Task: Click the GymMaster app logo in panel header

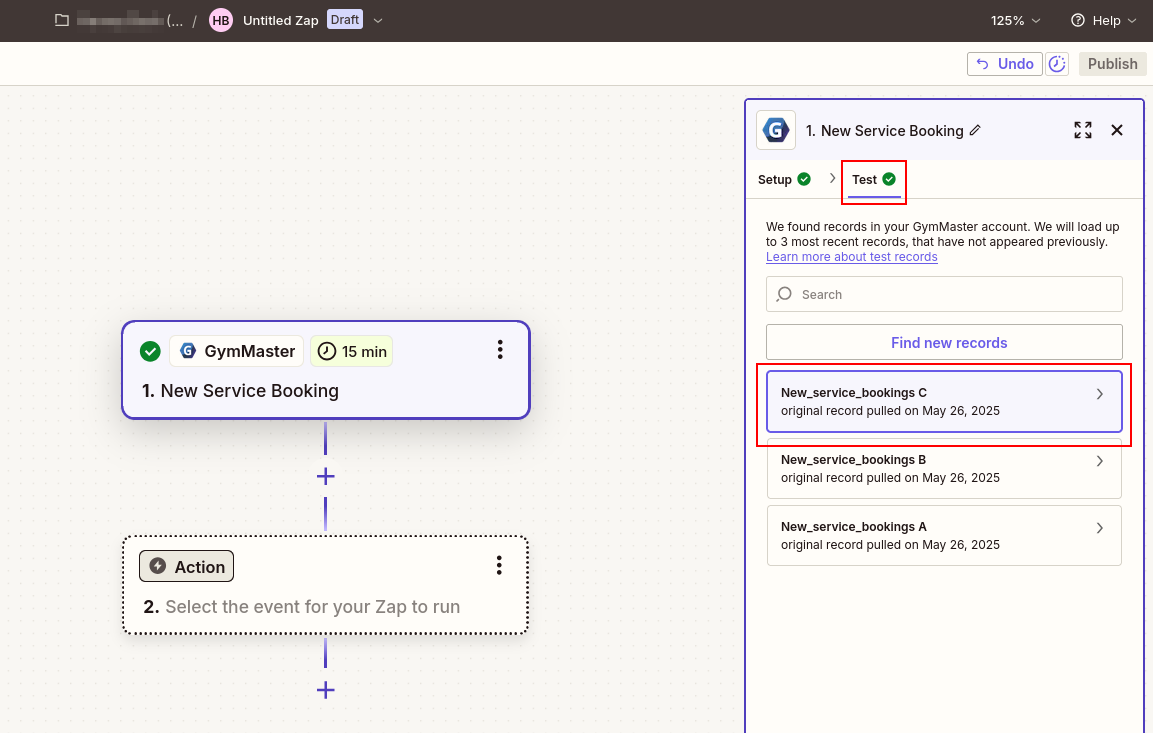Action: (x=776, y=130)
